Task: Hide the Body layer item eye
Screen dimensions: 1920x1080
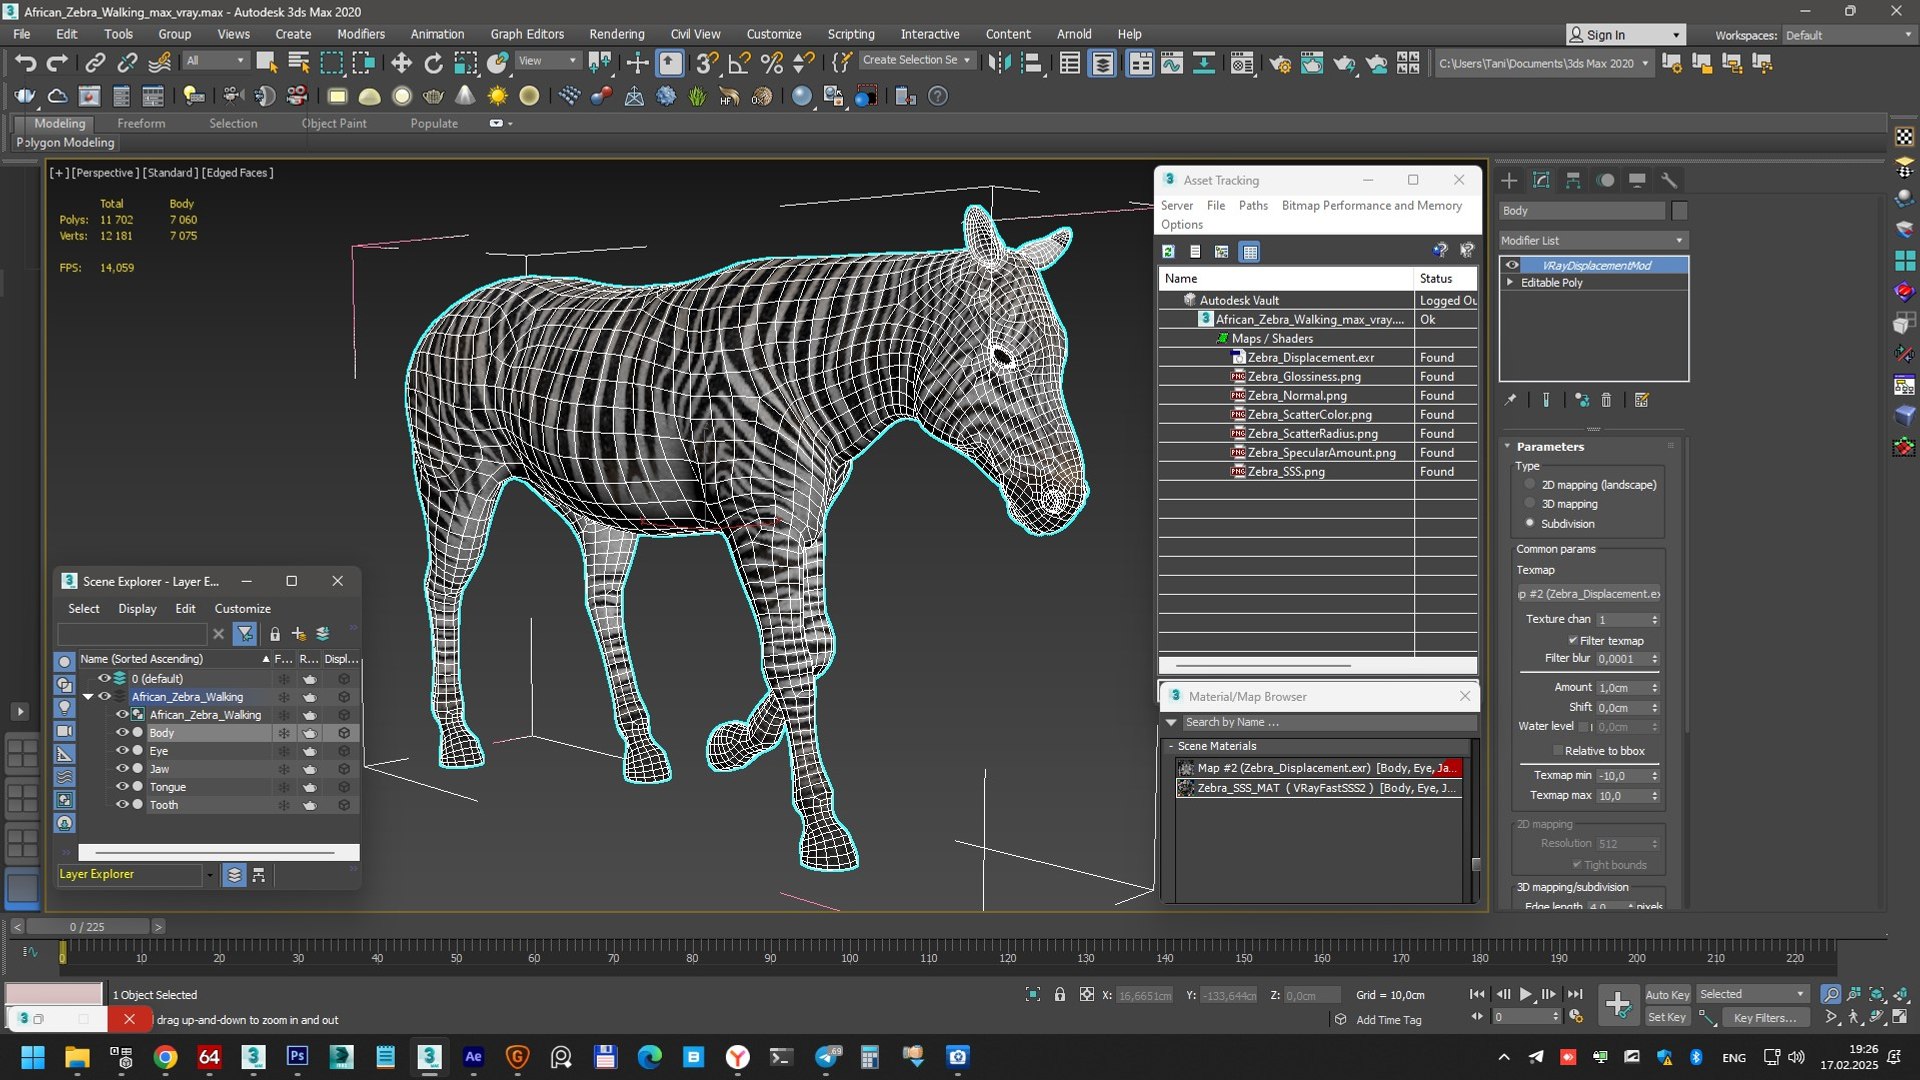Action: 122,733
